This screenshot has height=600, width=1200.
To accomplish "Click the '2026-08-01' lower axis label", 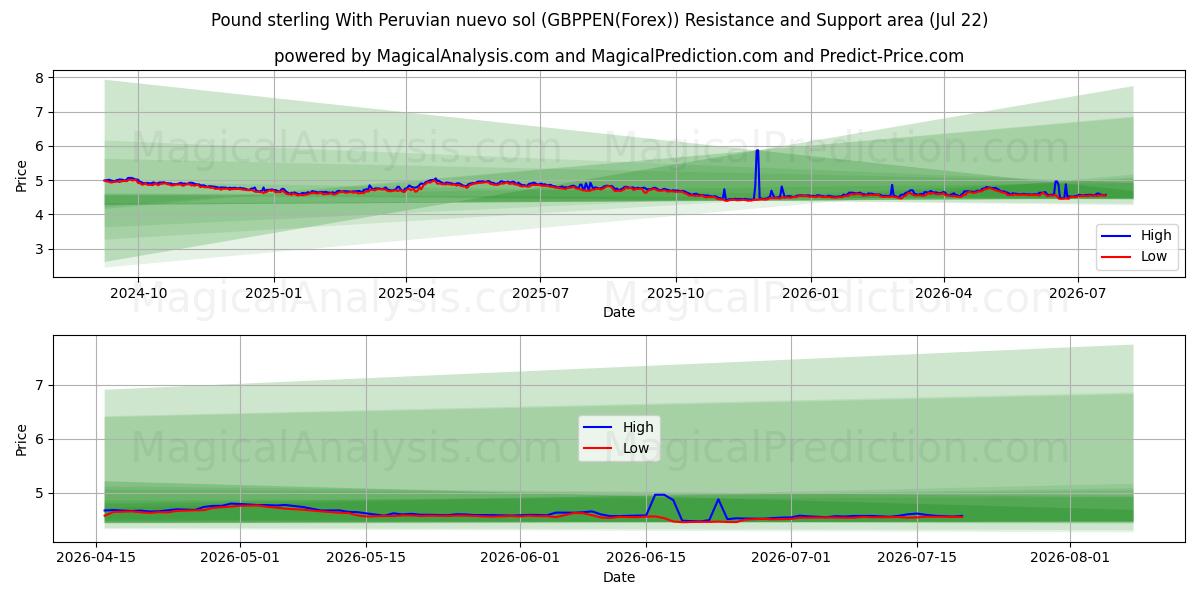I will tap(1071, 559).
